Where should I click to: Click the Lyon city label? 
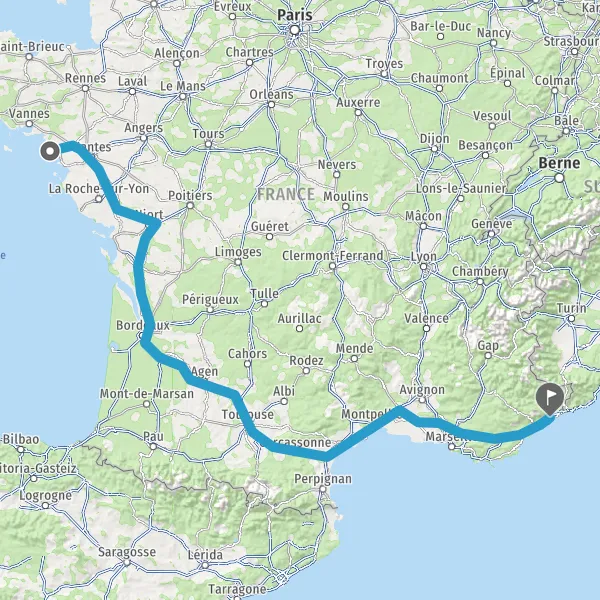[x=424, y=256]
